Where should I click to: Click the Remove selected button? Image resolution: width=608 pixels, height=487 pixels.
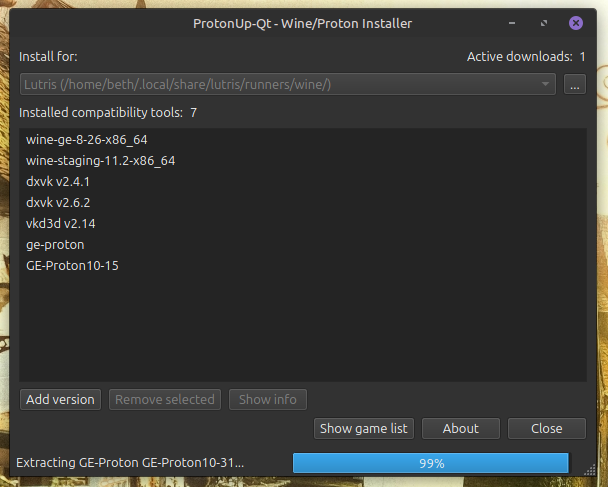click(165, 399)
